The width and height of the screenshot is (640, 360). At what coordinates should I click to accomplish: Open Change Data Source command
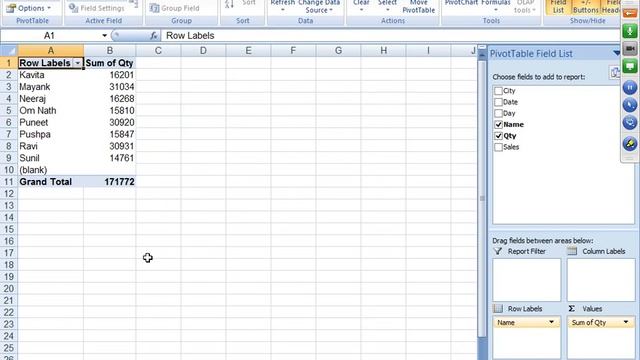click(x=319, y=7)
